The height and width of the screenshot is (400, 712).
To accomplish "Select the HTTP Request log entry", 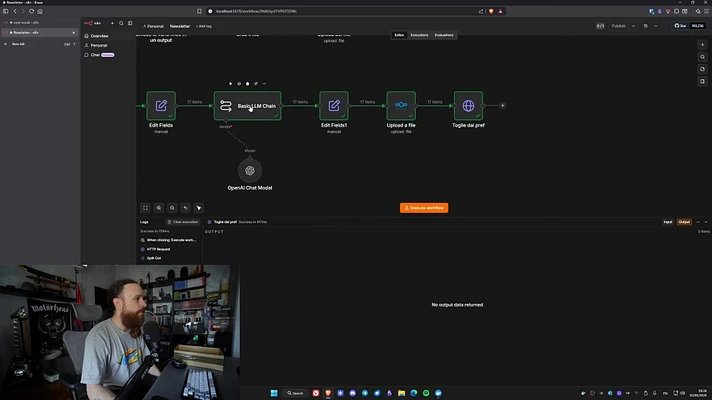I will (158, 249).
